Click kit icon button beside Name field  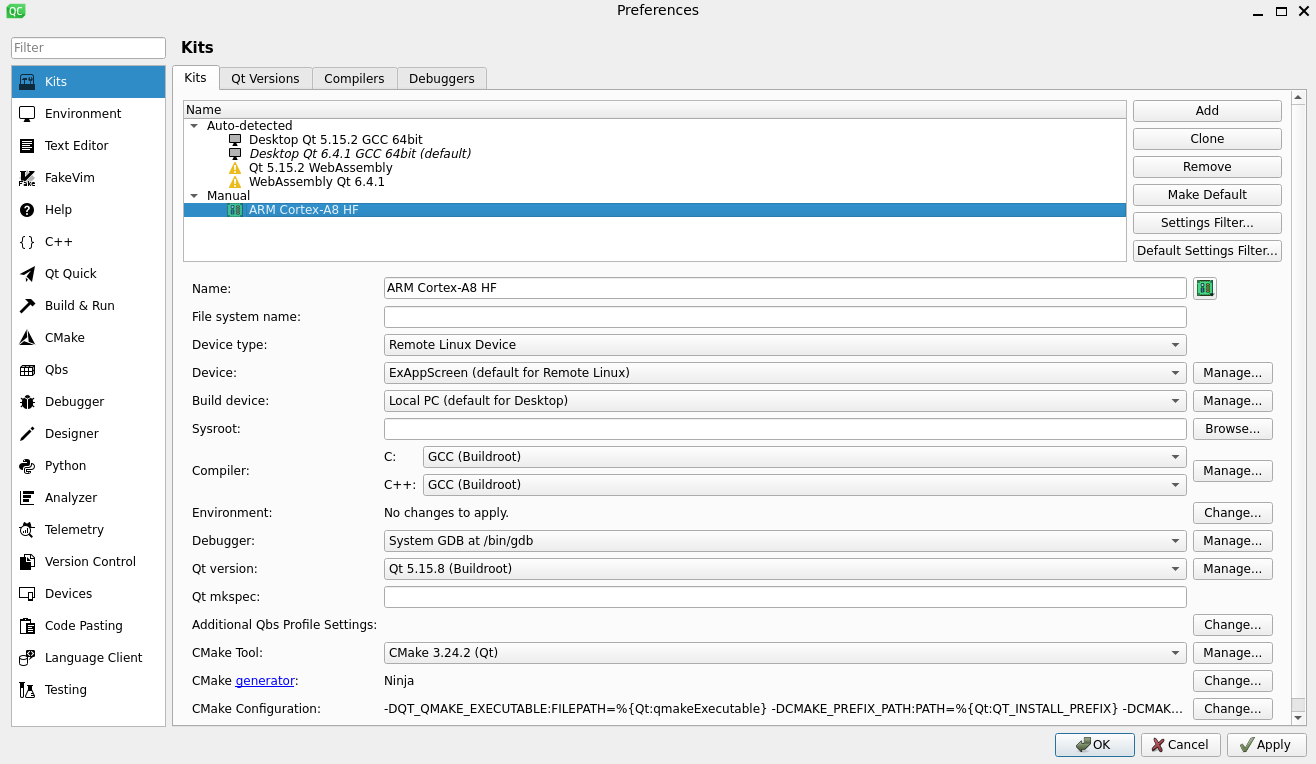(1205, 288)
